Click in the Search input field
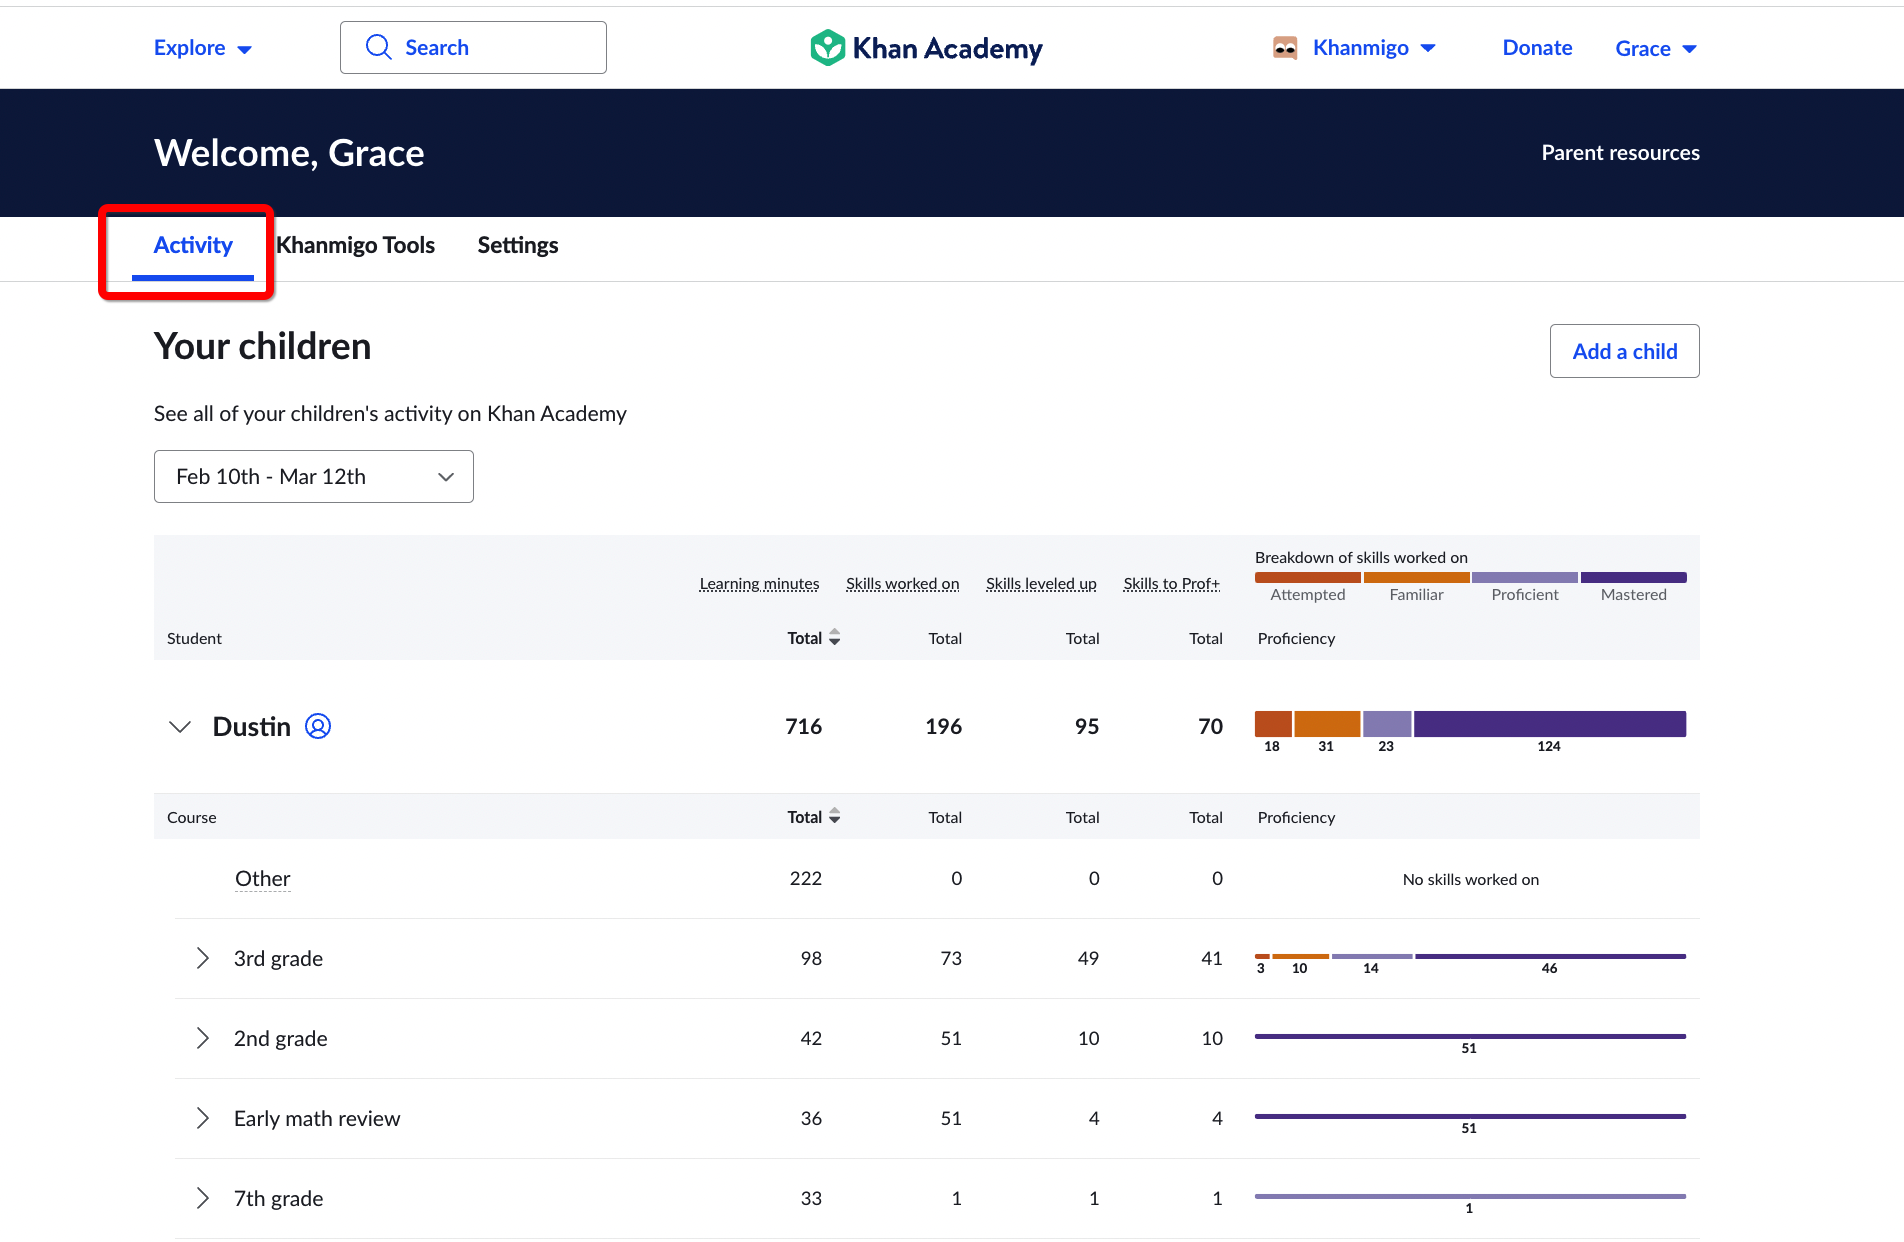The height and width of the screenshot is (1242, 1904). [473, 47]
